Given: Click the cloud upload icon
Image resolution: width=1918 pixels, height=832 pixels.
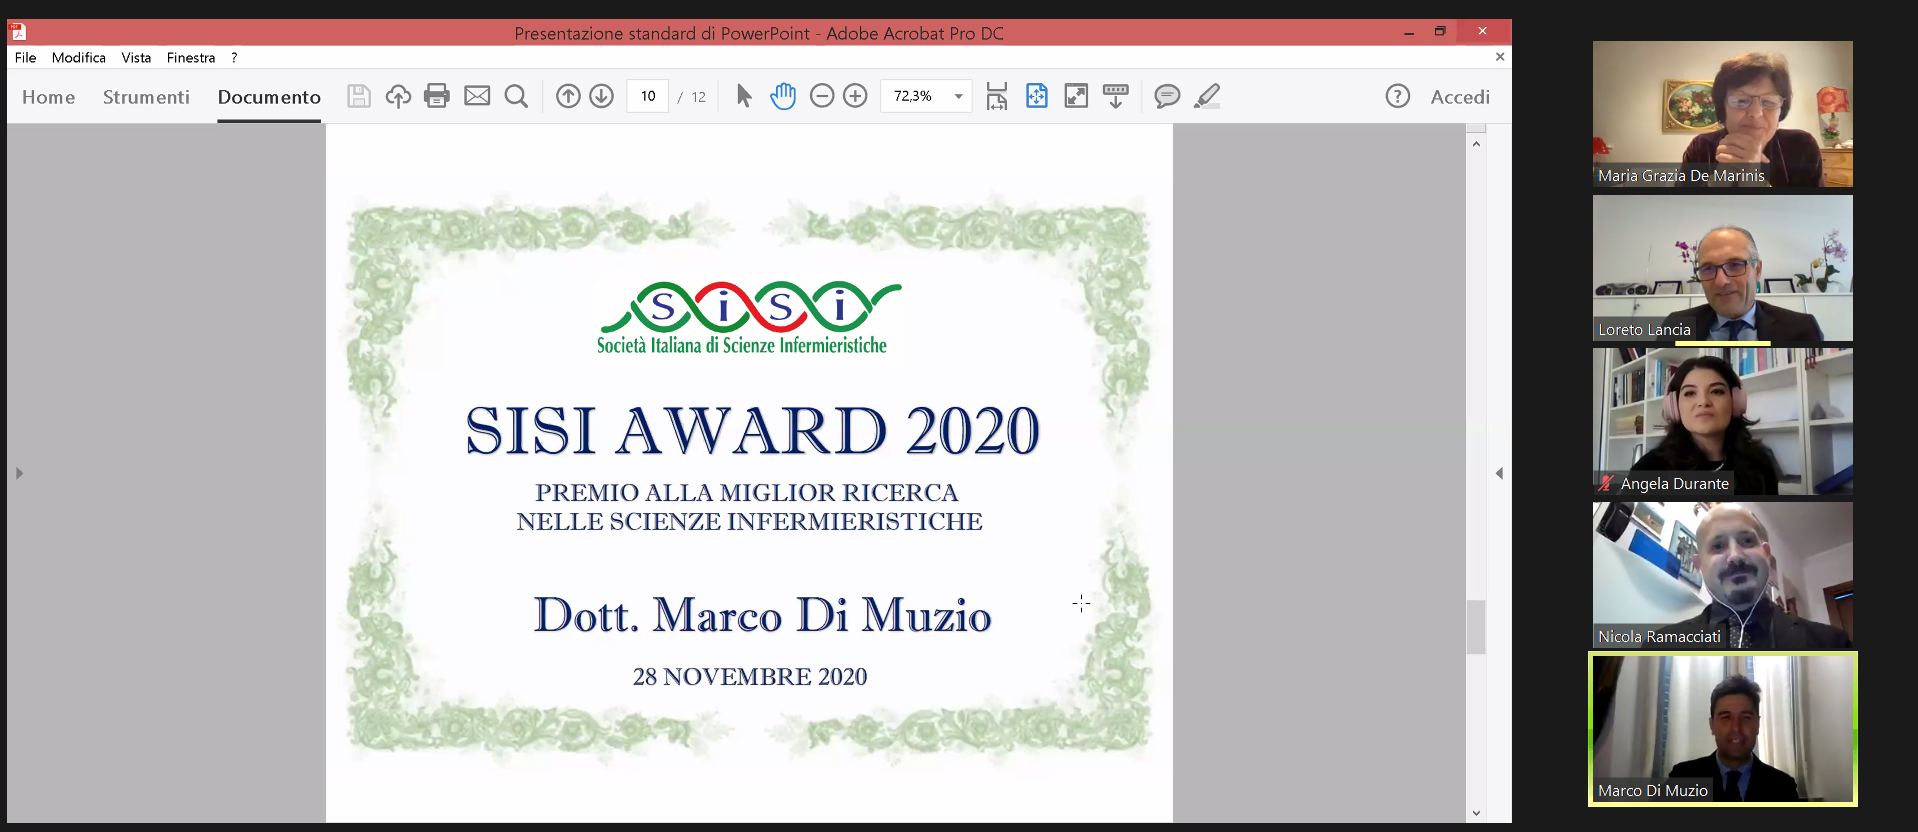Looking at the screenshot, I should [398, 96].
